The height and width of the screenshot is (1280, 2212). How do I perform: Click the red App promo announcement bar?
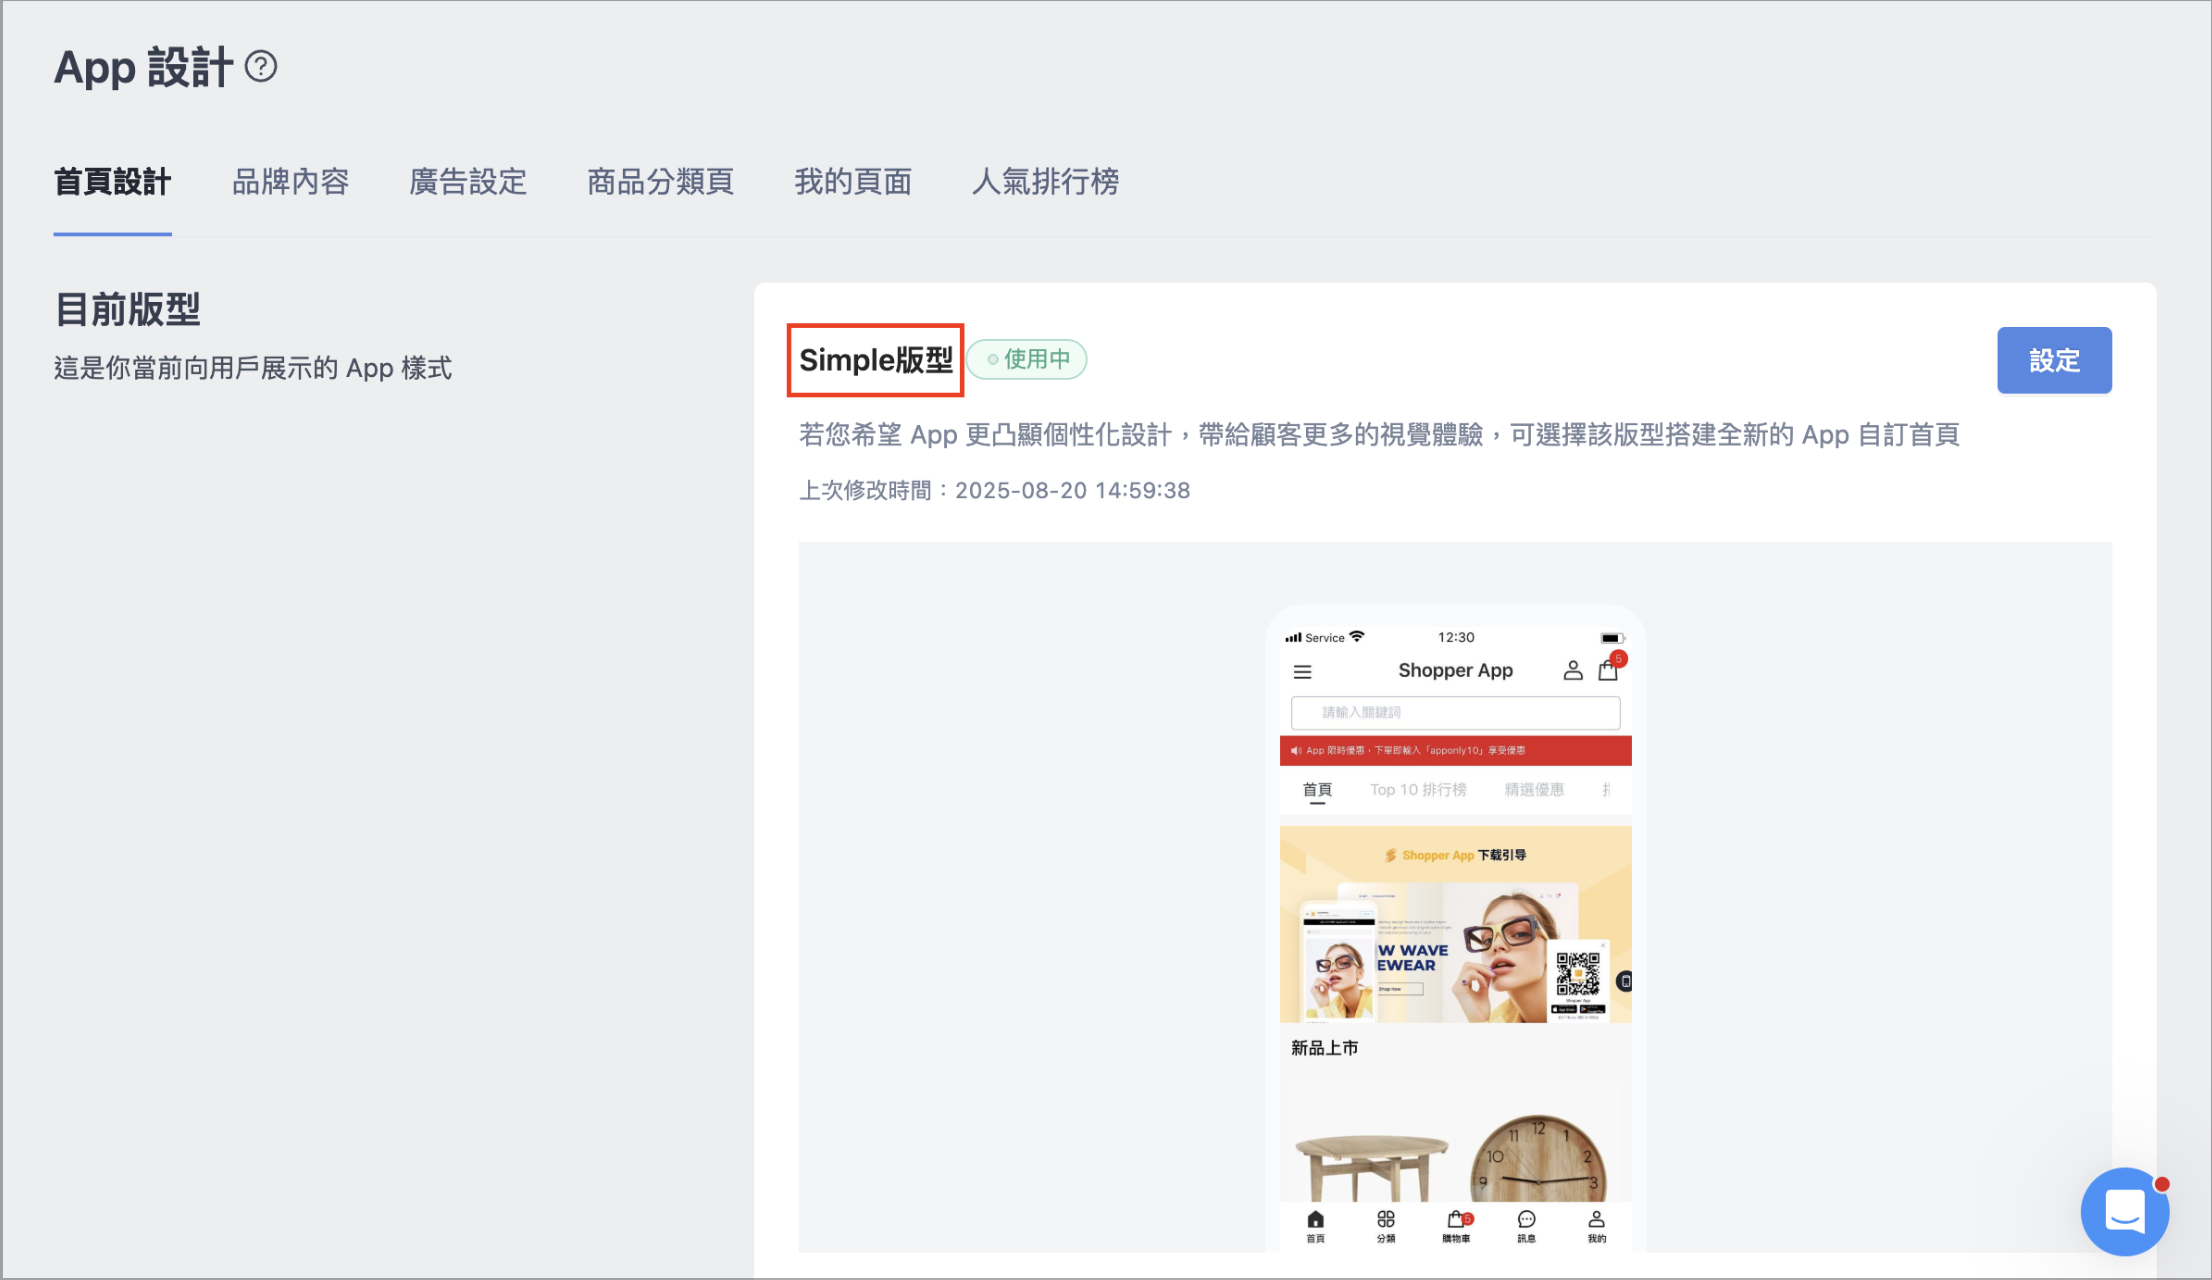coord(1455,751)
